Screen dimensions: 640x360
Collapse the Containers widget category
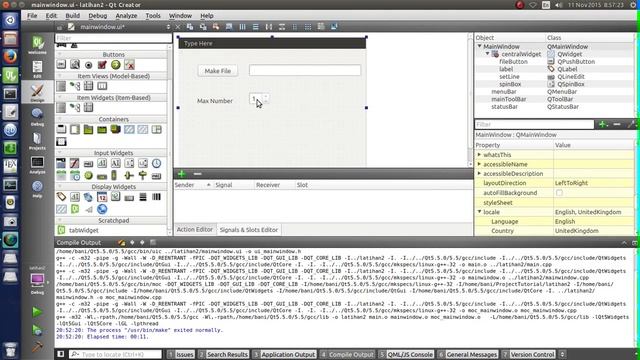pyautogui.click(x=60, y=119)
